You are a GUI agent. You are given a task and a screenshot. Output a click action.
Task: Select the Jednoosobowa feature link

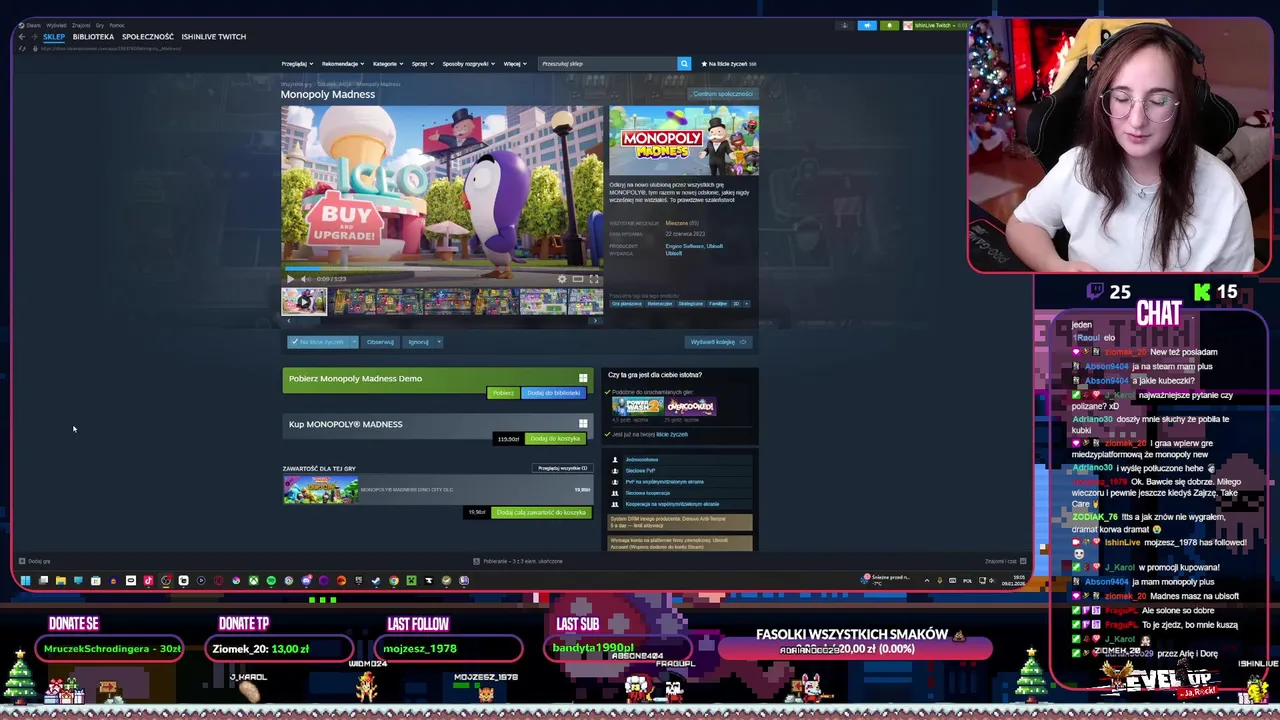coord(641,460)
